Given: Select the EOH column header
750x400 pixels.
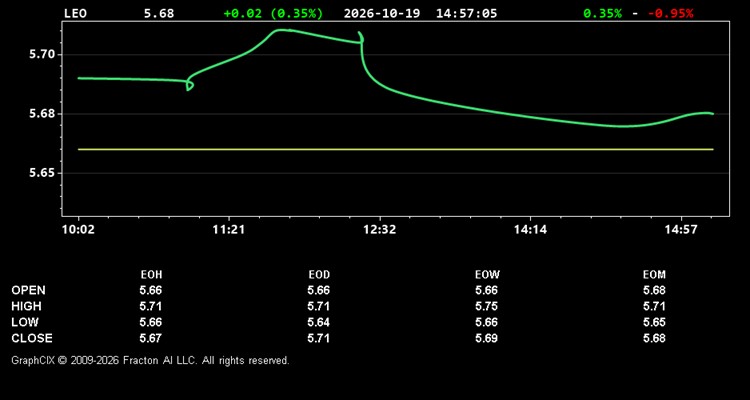Looking at the screenshot, I should tap(151, 275).
